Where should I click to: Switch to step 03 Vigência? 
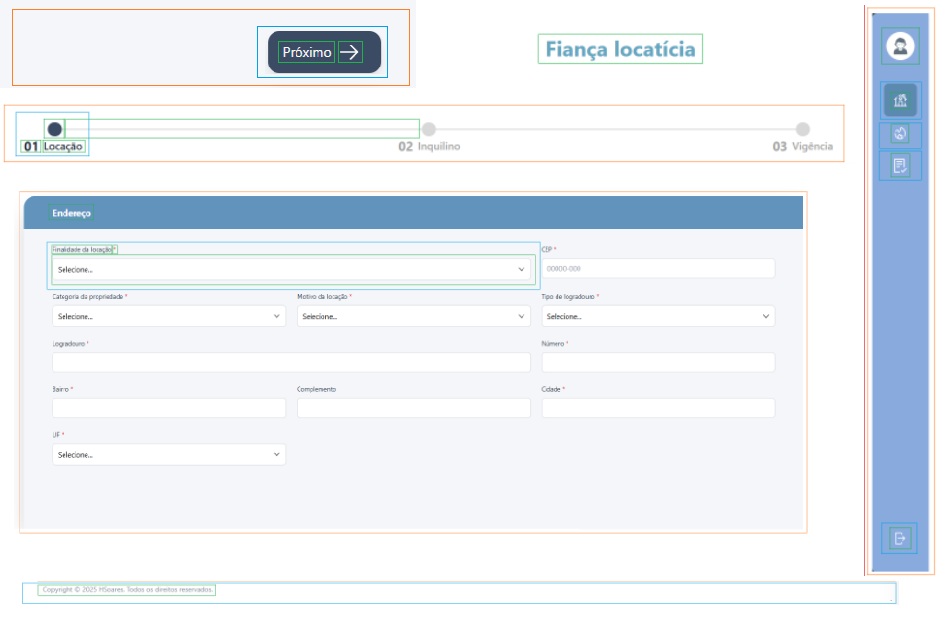[x=802, y=130]
